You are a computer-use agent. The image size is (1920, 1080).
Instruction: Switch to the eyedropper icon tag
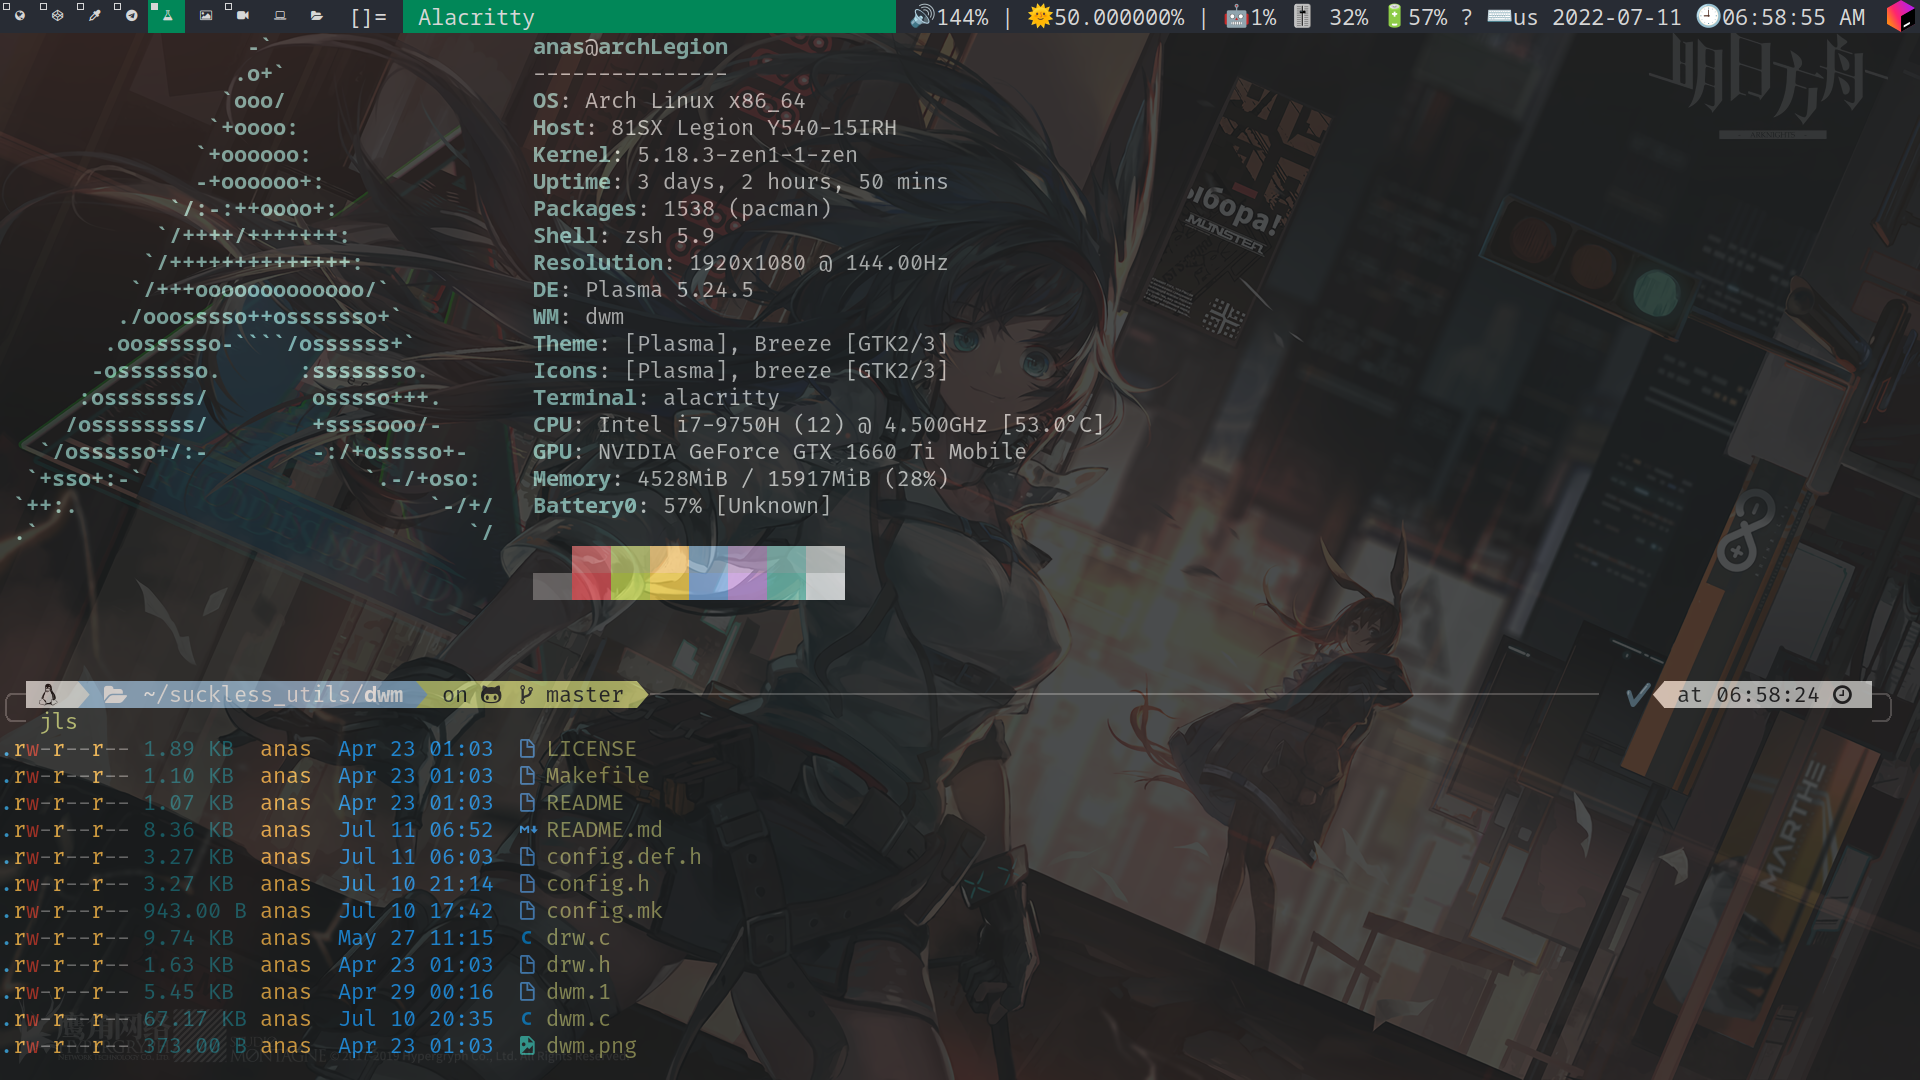[94, 16]
